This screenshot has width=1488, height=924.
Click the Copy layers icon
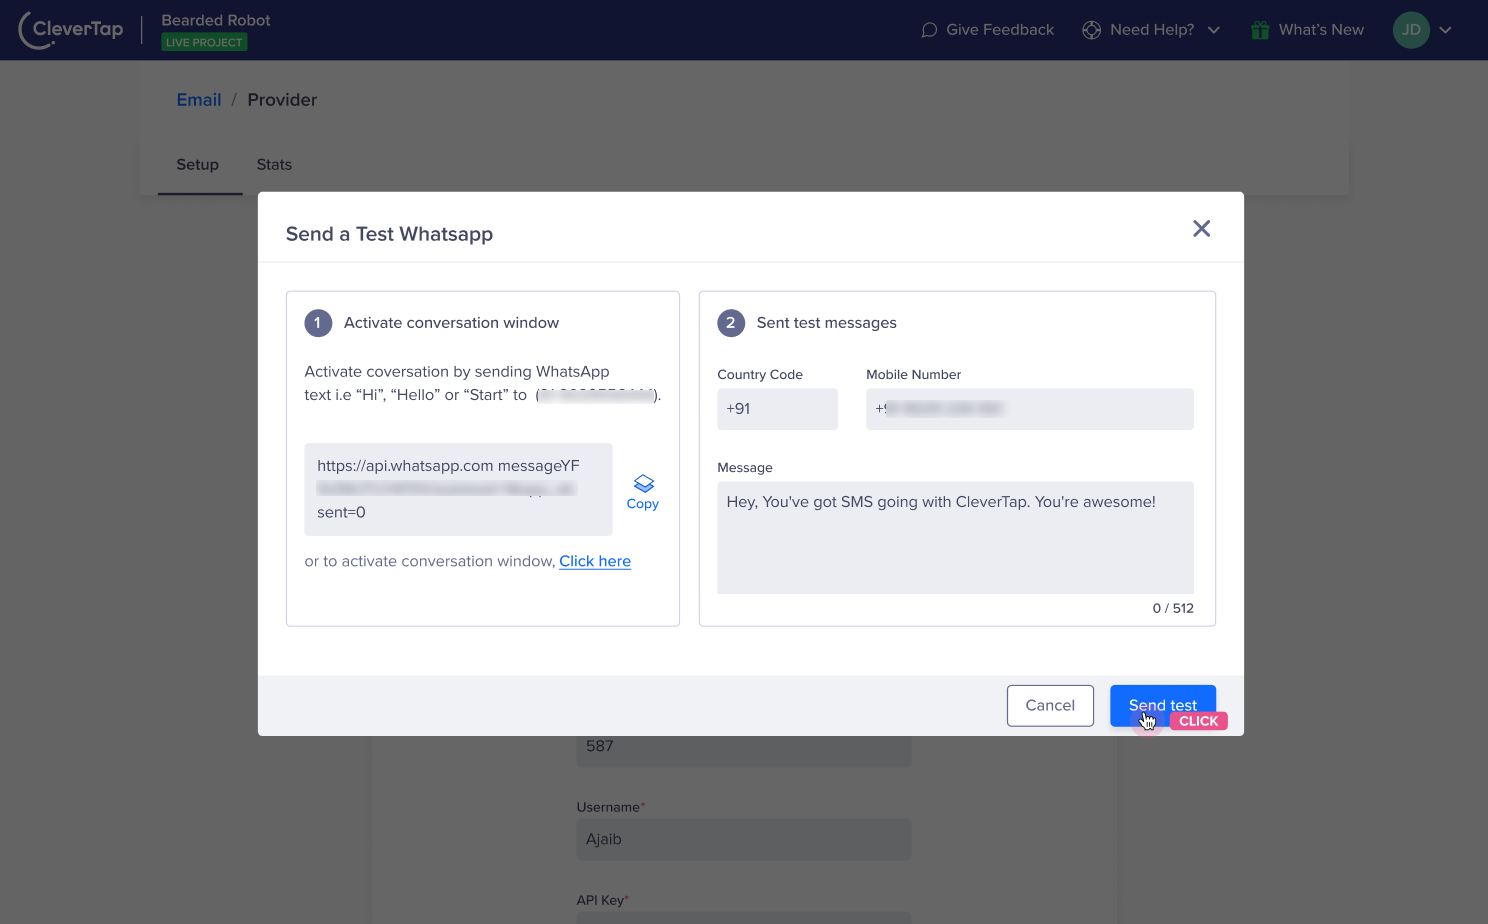tap(644, 484)
